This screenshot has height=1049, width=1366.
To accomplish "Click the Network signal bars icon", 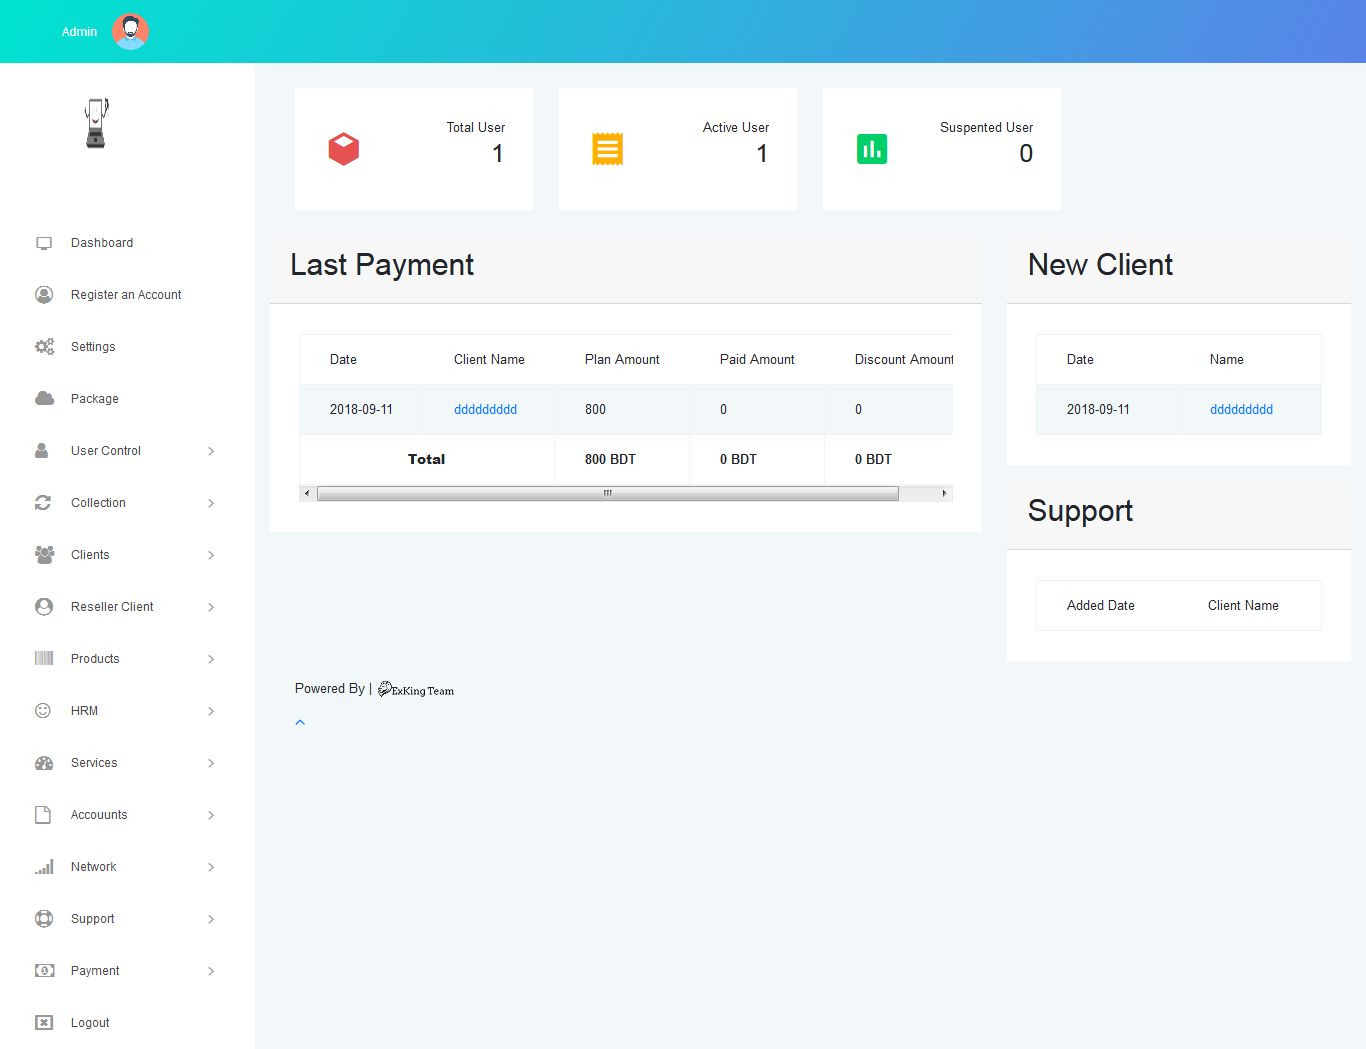I will point(44,866).
